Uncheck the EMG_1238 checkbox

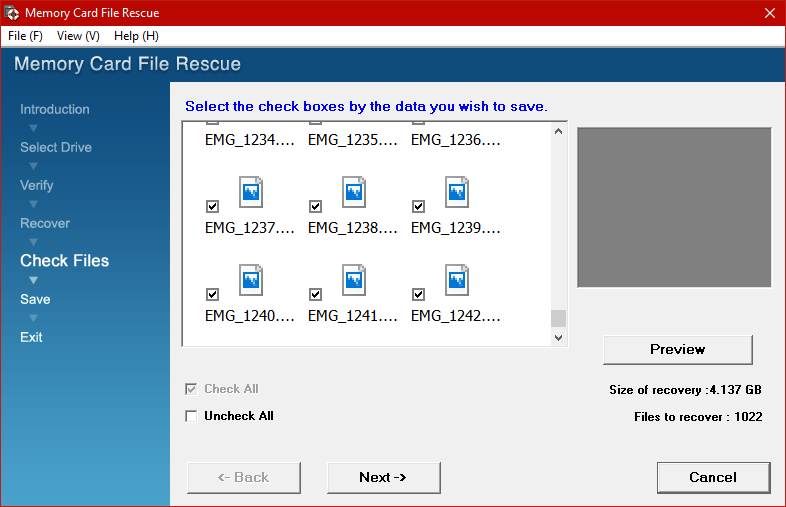click(x=315, y=206)
